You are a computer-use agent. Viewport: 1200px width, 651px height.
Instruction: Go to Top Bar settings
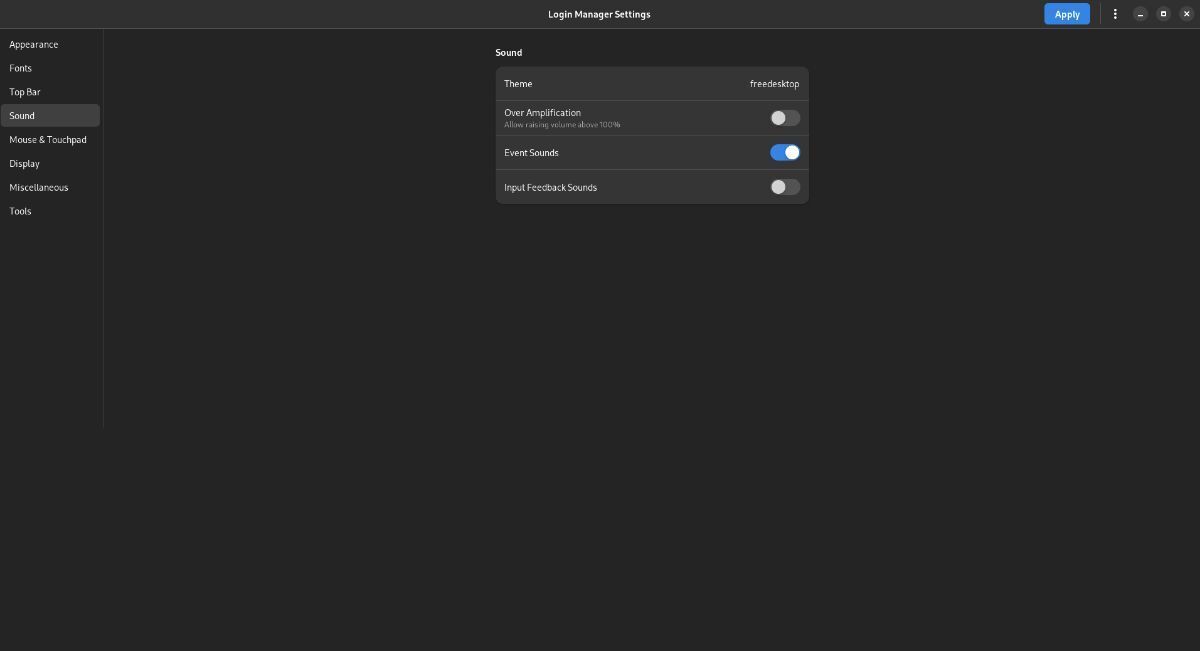(x=50, y=92)
